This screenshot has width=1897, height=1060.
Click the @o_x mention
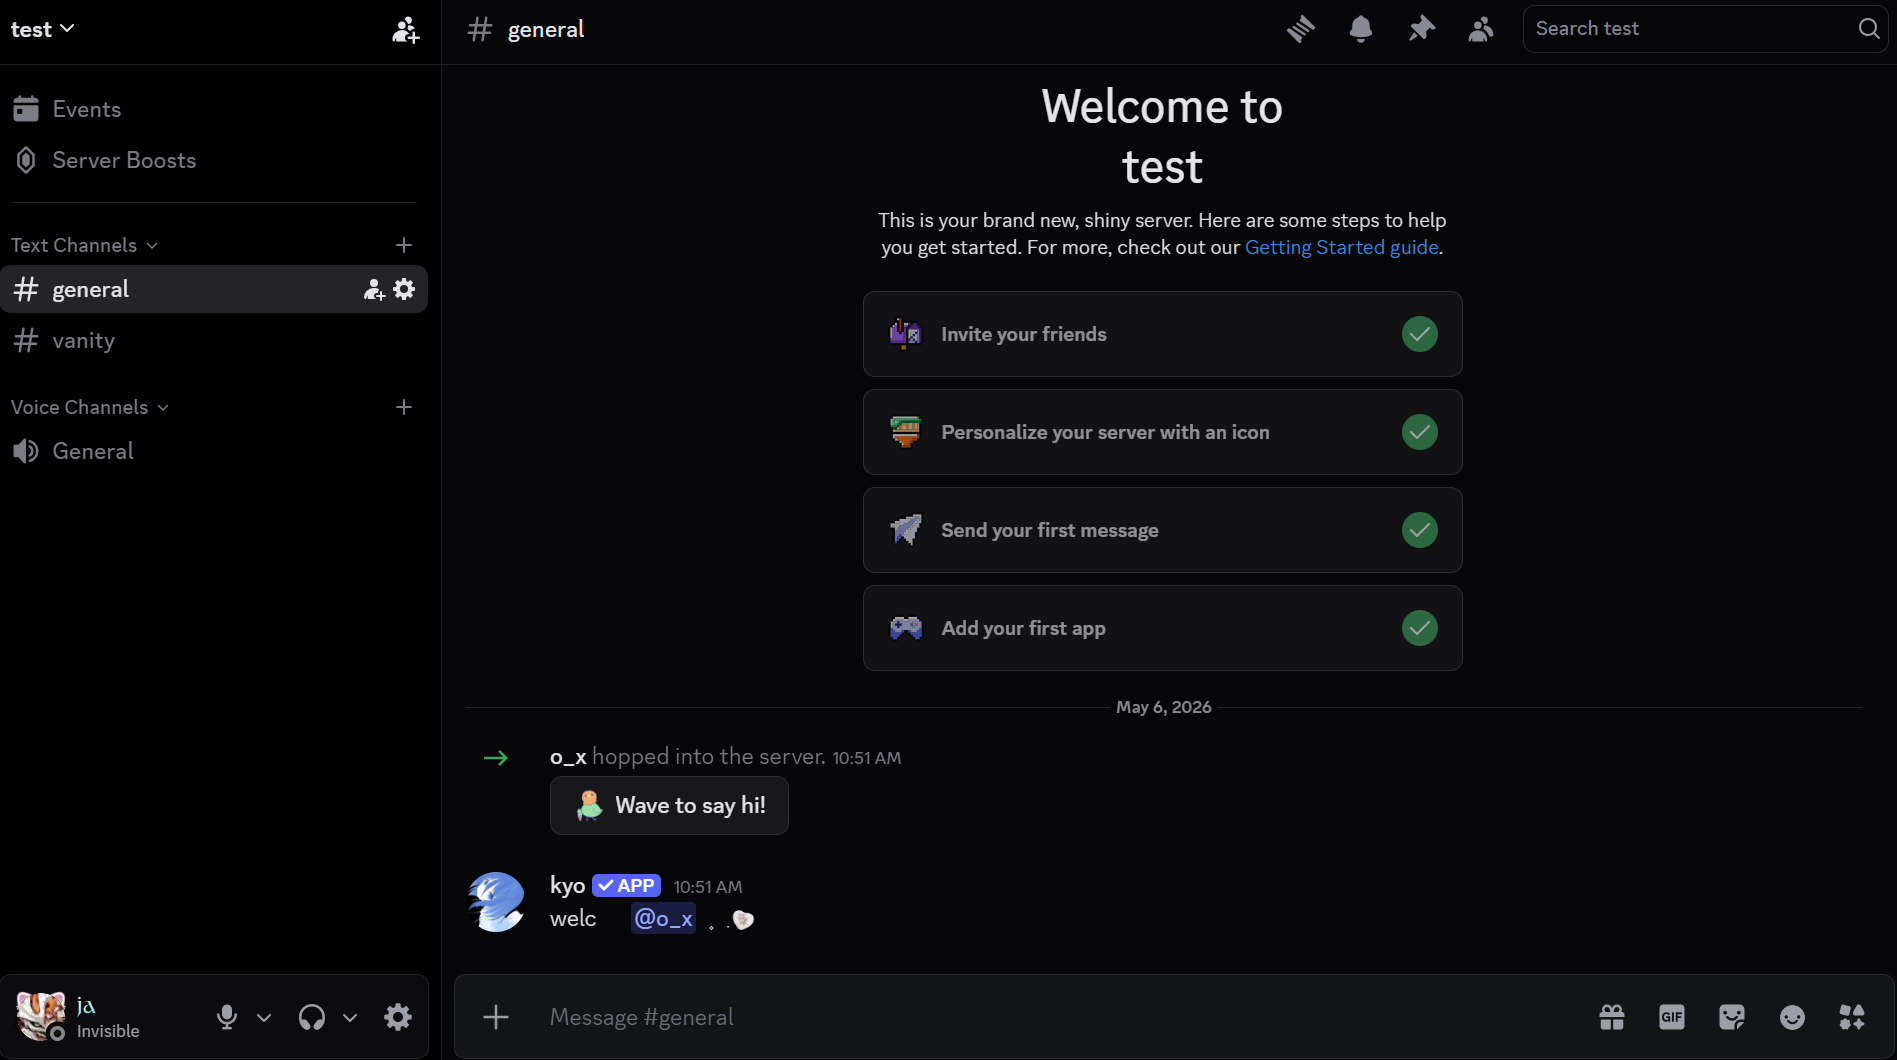click(663, 918)
